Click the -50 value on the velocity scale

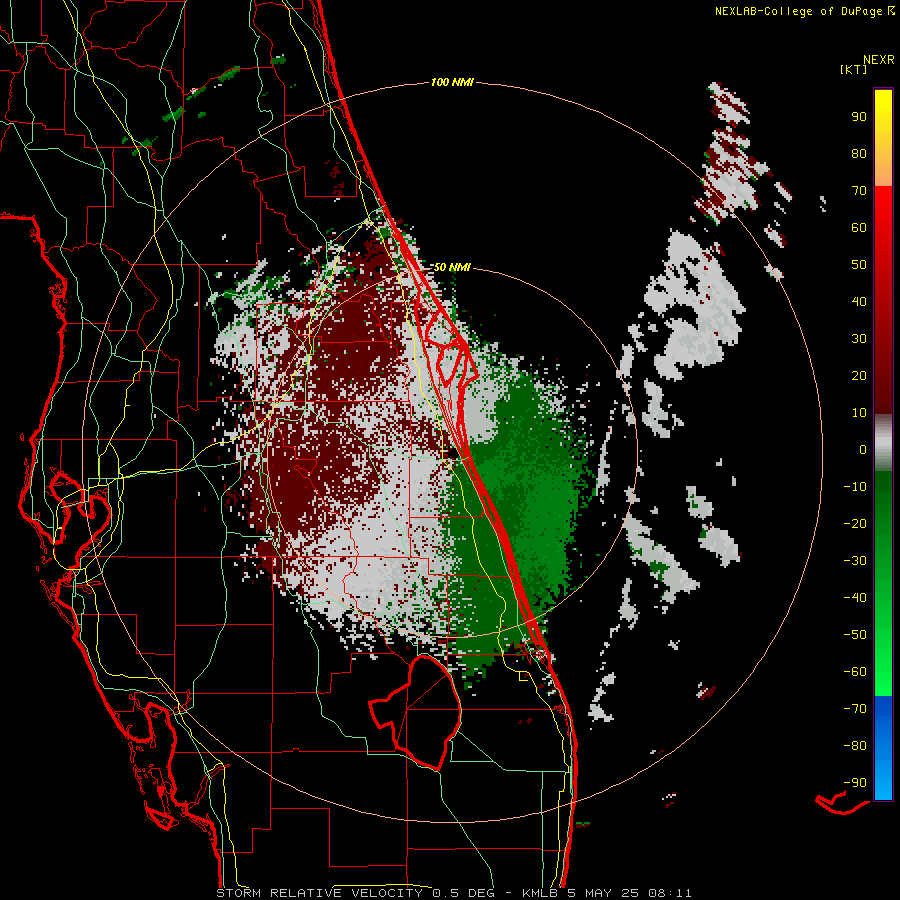click(855, 635)
